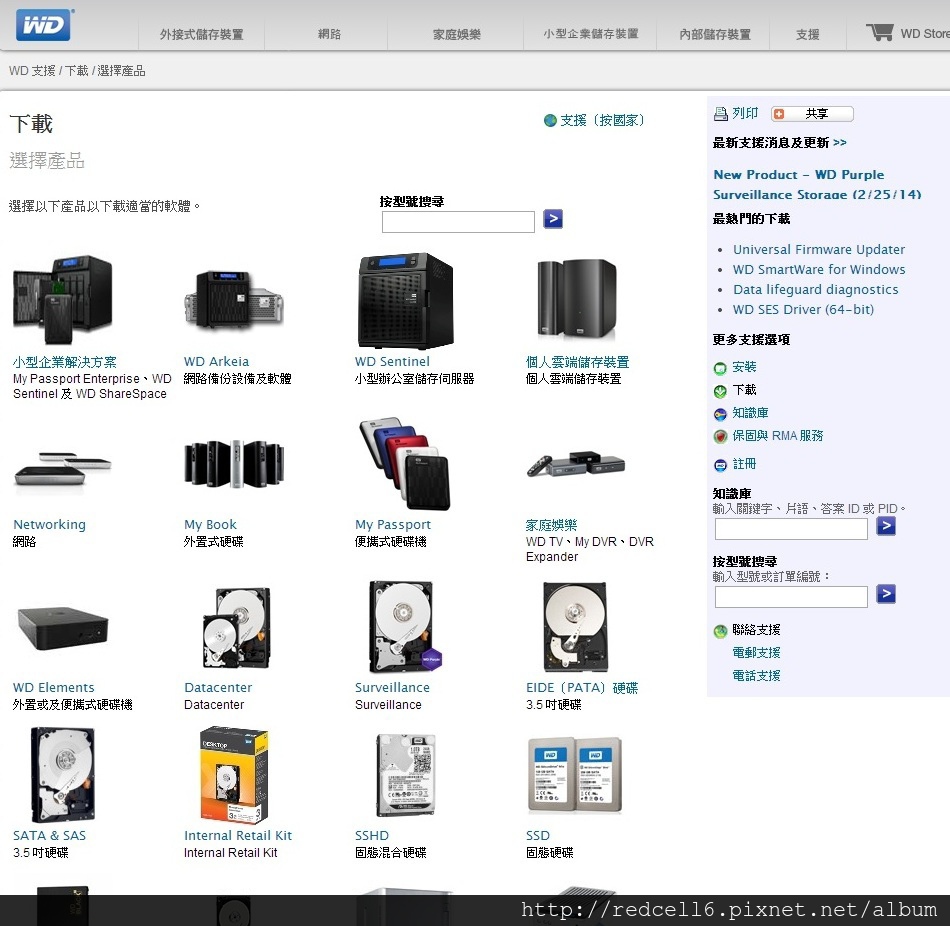Submit knowledge base search arrow button
The width and height of the screenshot is (950, 926).
(x=886, y=526)
